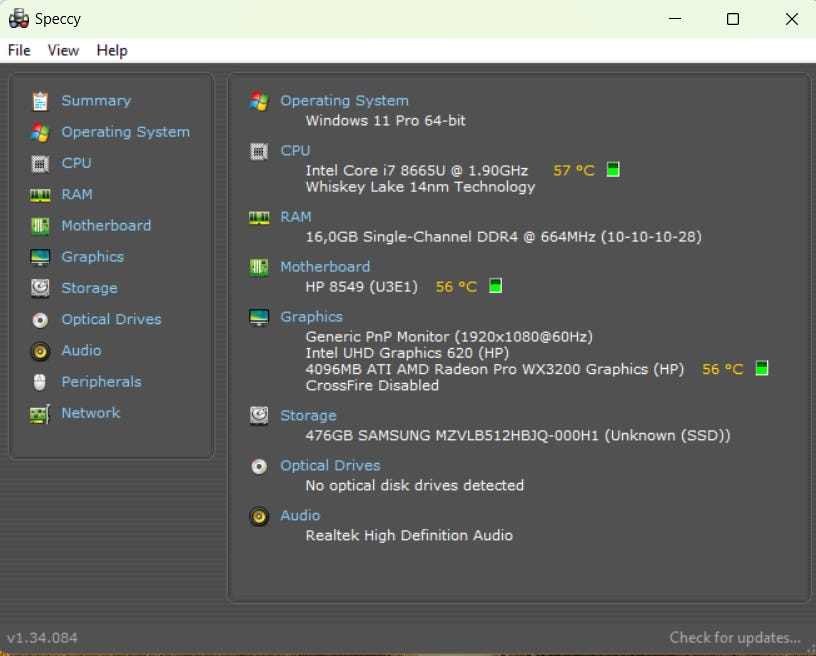This screenshot has height=656, width=816.
Task: Show Peripherals details from sidebar
Action: [x=101, y=381]
